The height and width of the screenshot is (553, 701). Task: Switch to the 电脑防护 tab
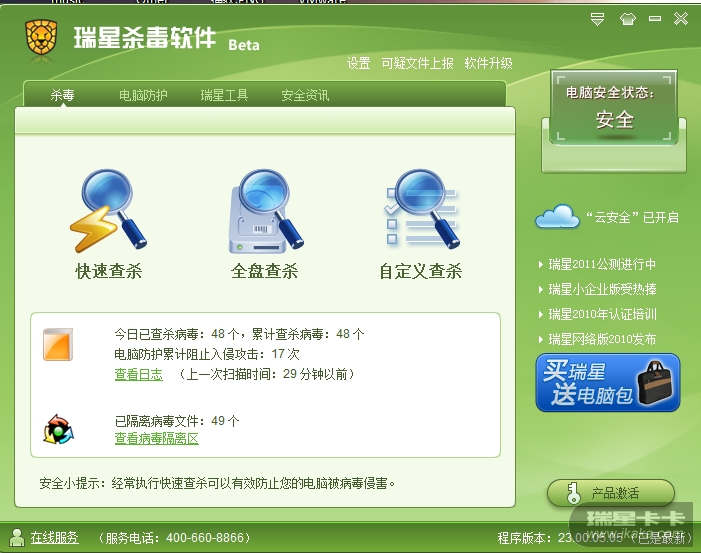[x=143, y=95]
